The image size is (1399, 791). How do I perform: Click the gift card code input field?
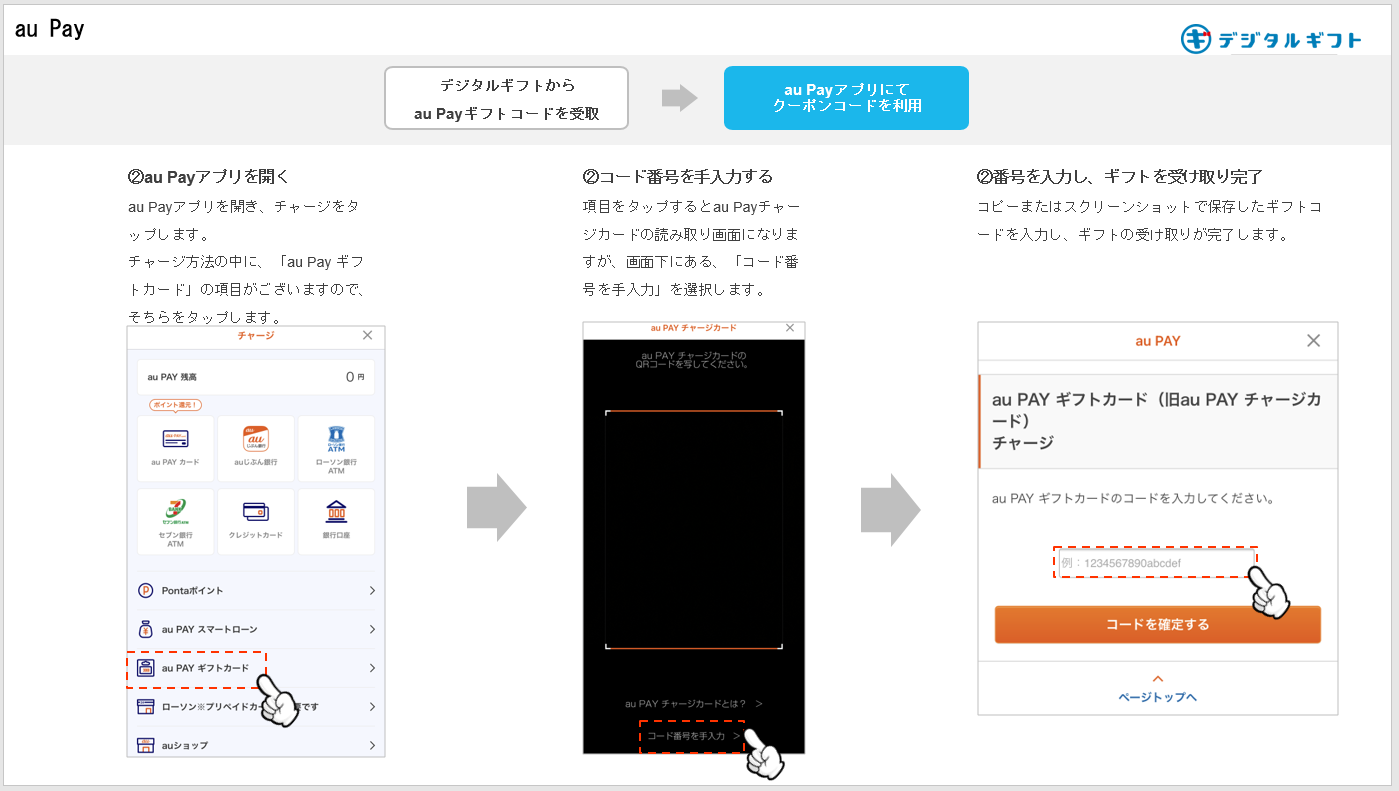pos(1155,563)
